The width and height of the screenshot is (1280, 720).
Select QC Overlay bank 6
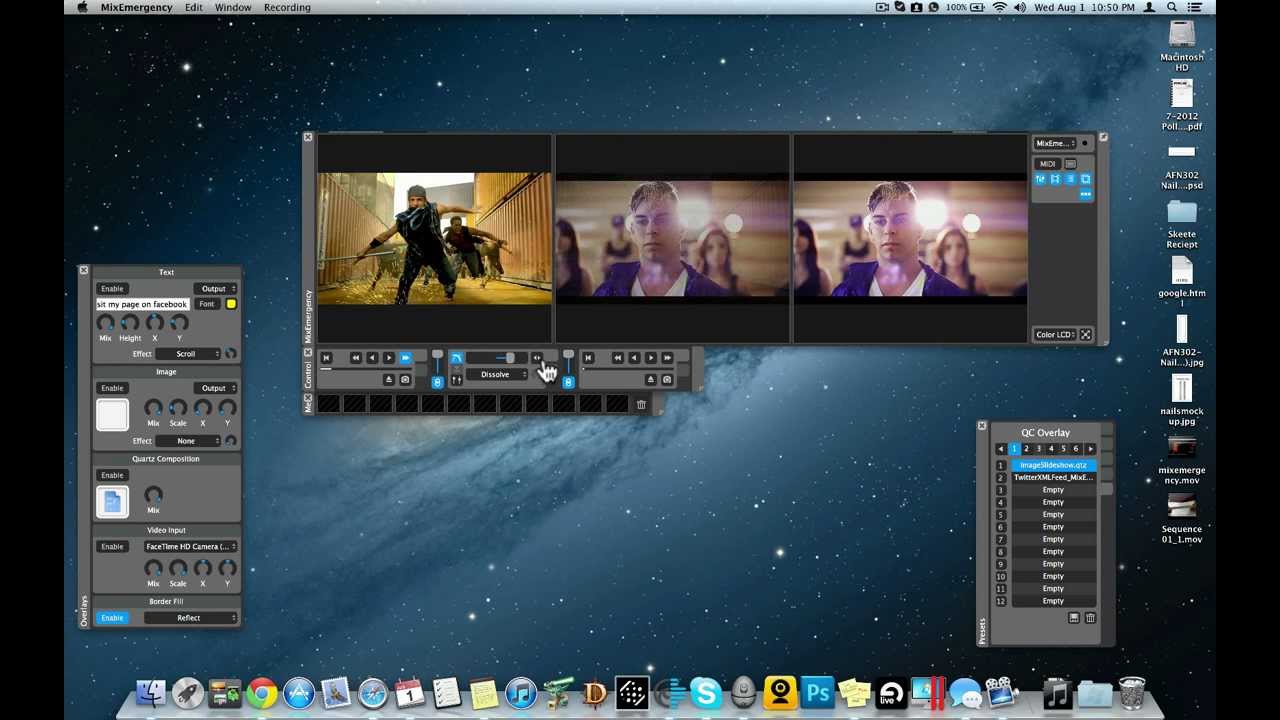click(x=1076, y=449)
